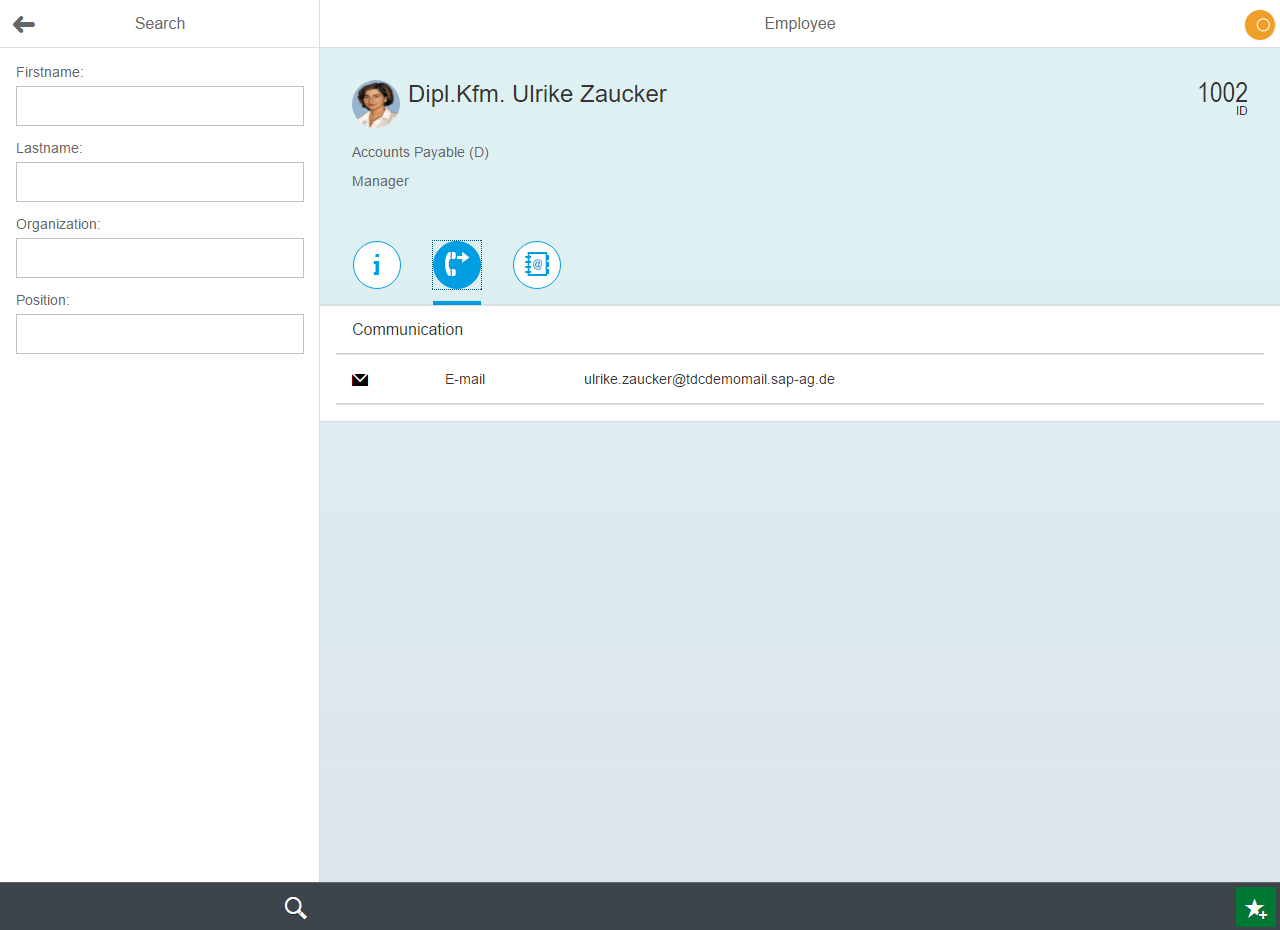Viewport: 1280px width, 930px height.
Task: Focus the Firstname input field
Action: [160, 106]
